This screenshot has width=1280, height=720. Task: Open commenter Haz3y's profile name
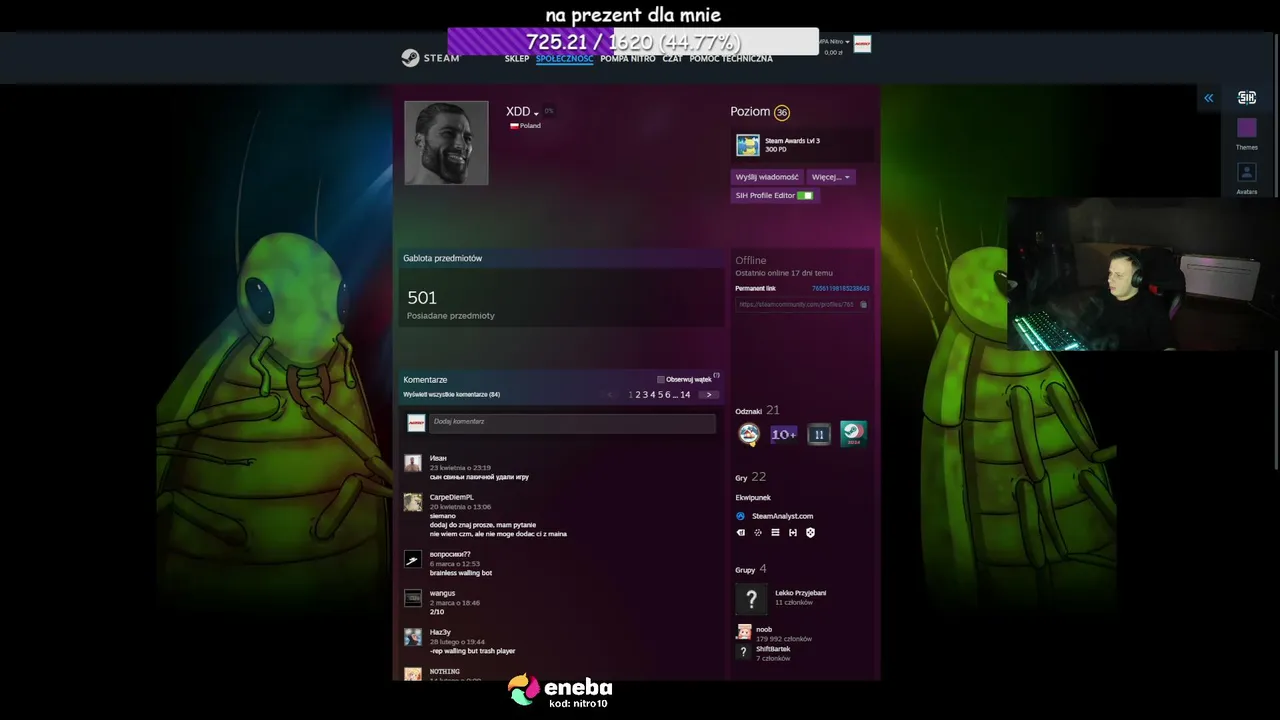[x=440, y=632]
